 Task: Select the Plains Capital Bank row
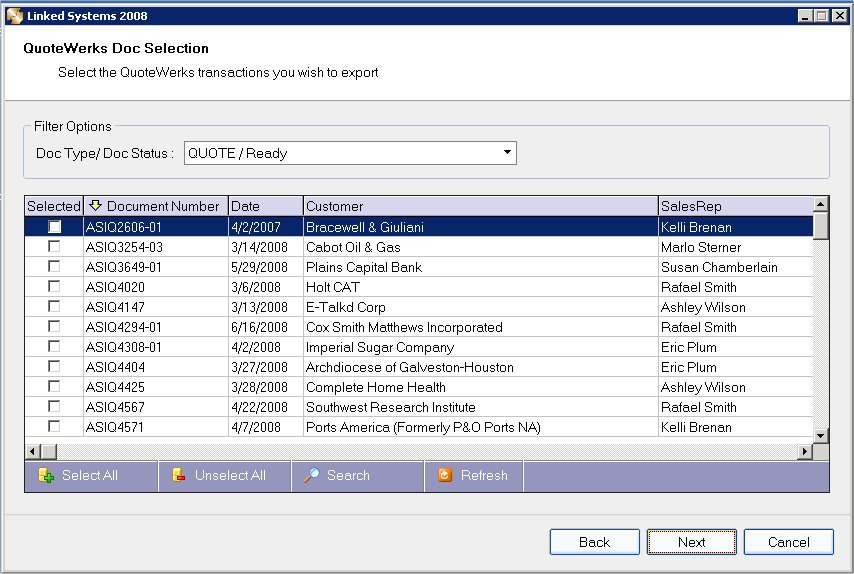419,267
